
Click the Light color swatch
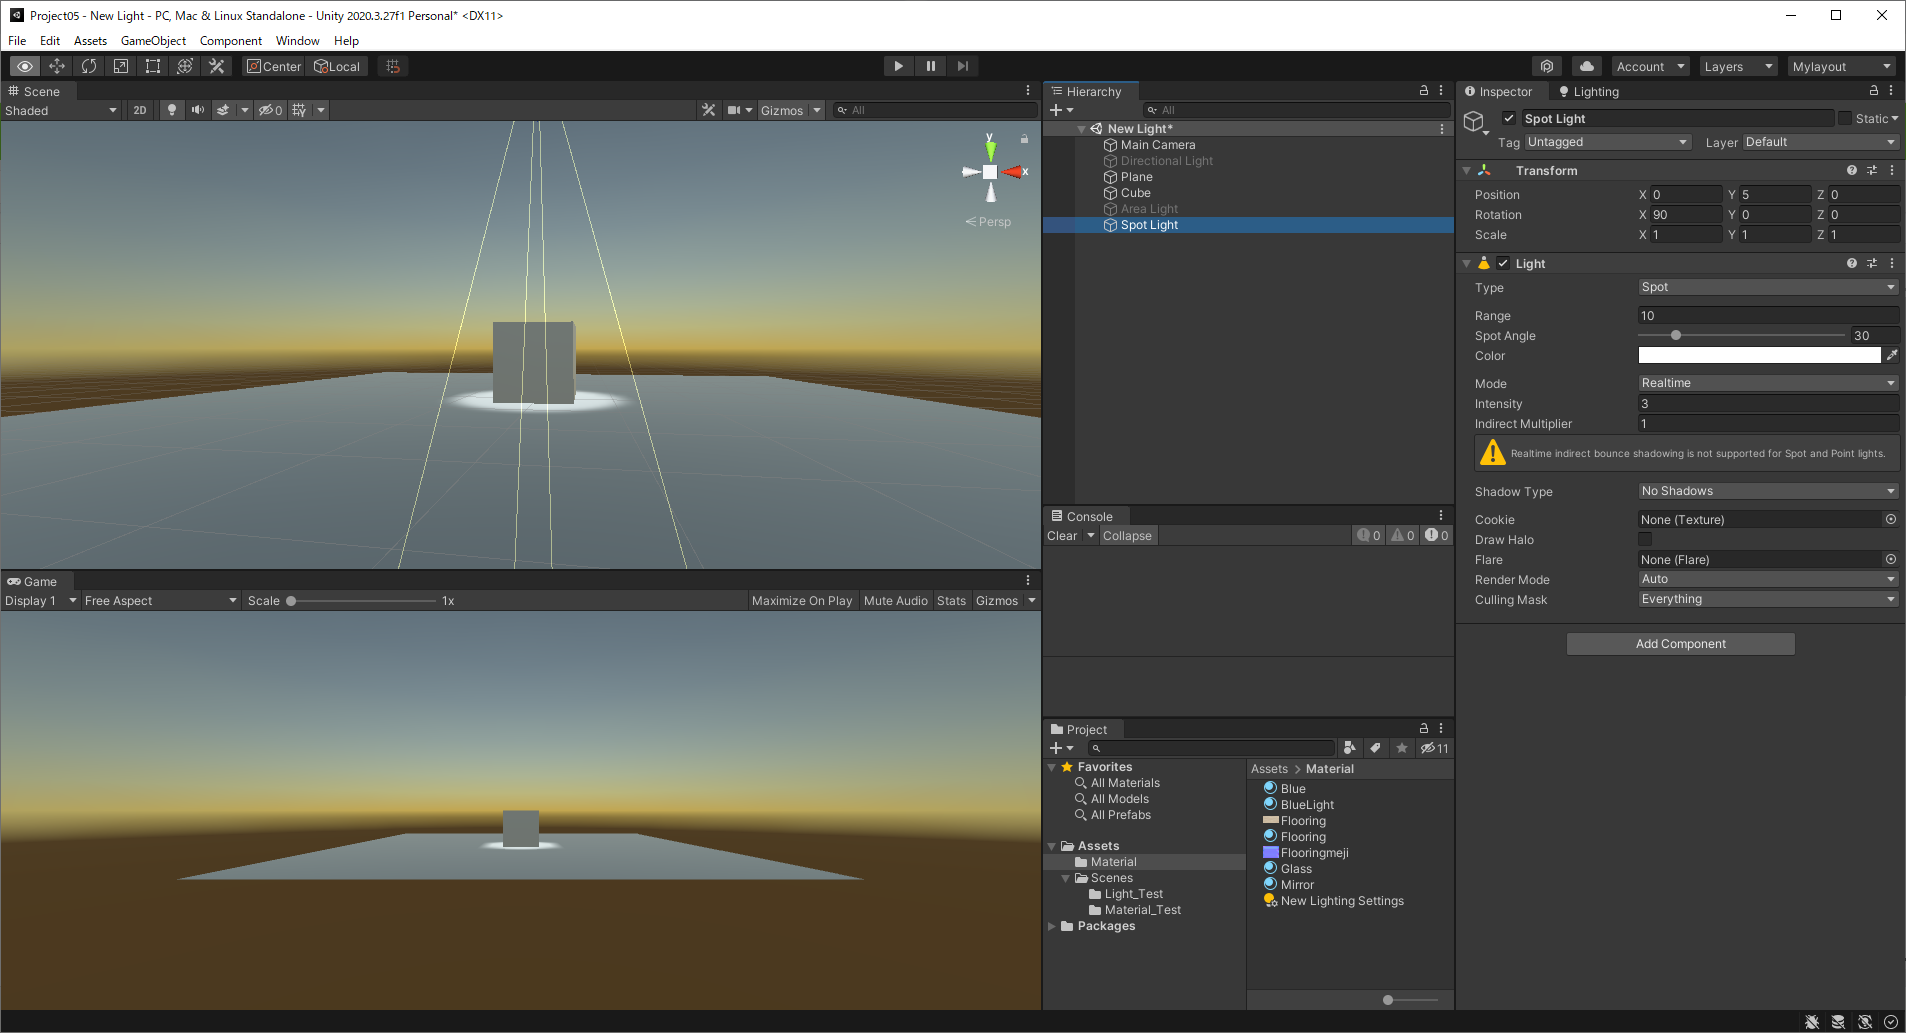click(1759, 355)
